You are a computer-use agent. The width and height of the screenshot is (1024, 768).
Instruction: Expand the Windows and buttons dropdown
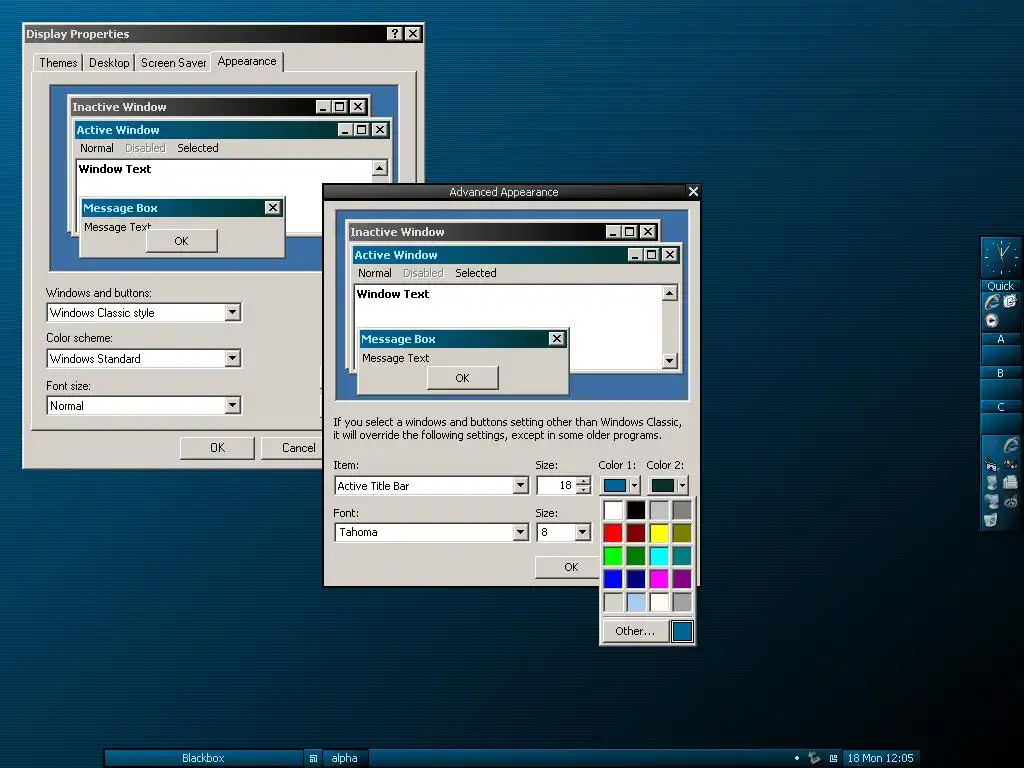232,313
